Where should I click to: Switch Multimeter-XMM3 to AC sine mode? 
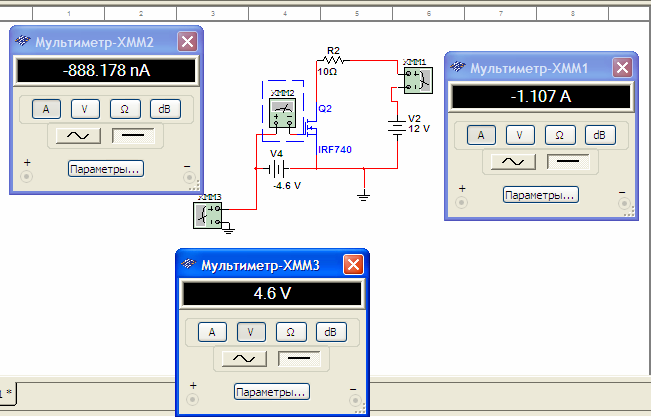click(x=244, y=359)
